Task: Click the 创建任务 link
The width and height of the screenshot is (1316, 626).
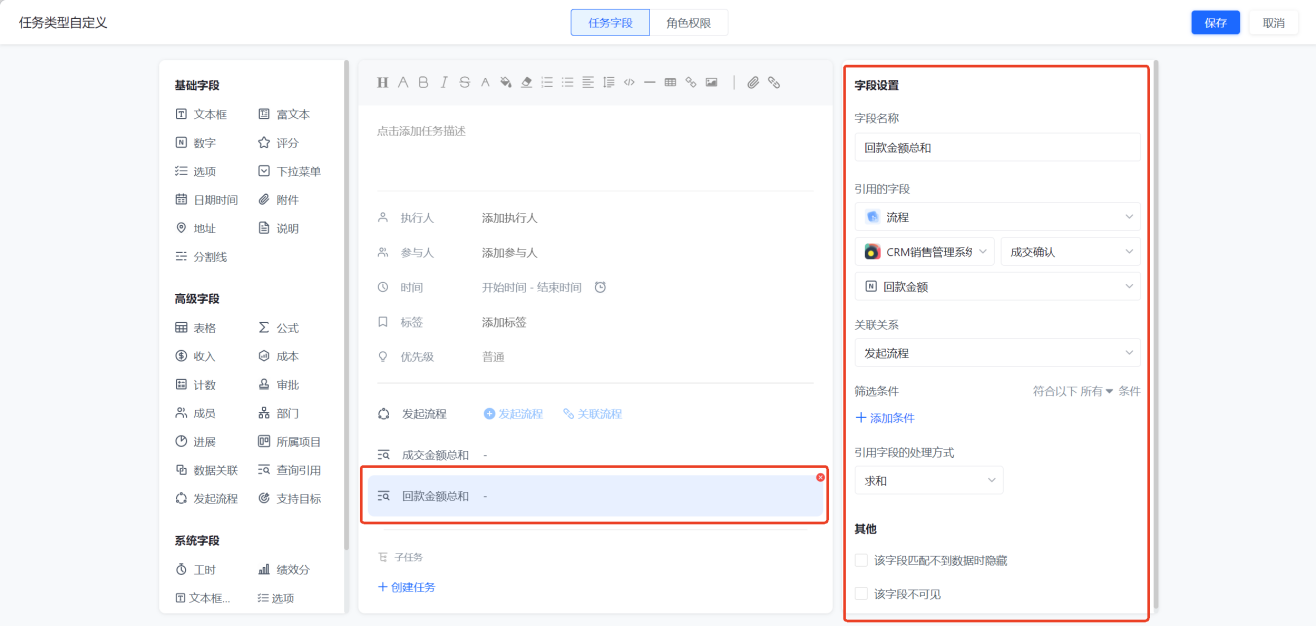Action: pos(406,587)
